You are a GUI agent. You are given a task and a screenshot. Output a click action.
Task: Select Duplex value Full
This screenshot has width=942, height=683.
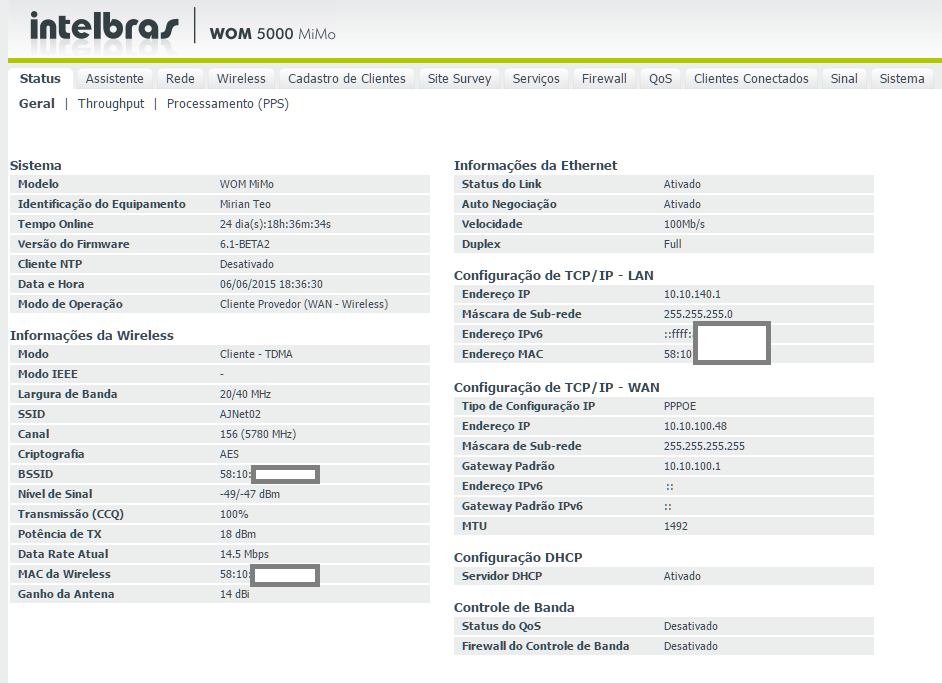coord(672,244)
